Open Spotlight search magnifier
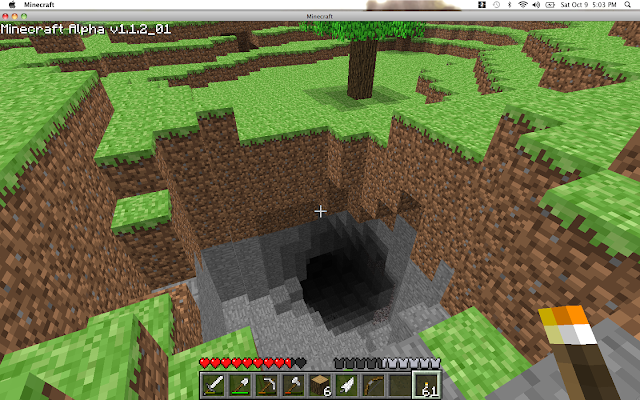Image resolution: width=640 pixels, height=400 pixels. pyautogui.click(x=627, y=4)
